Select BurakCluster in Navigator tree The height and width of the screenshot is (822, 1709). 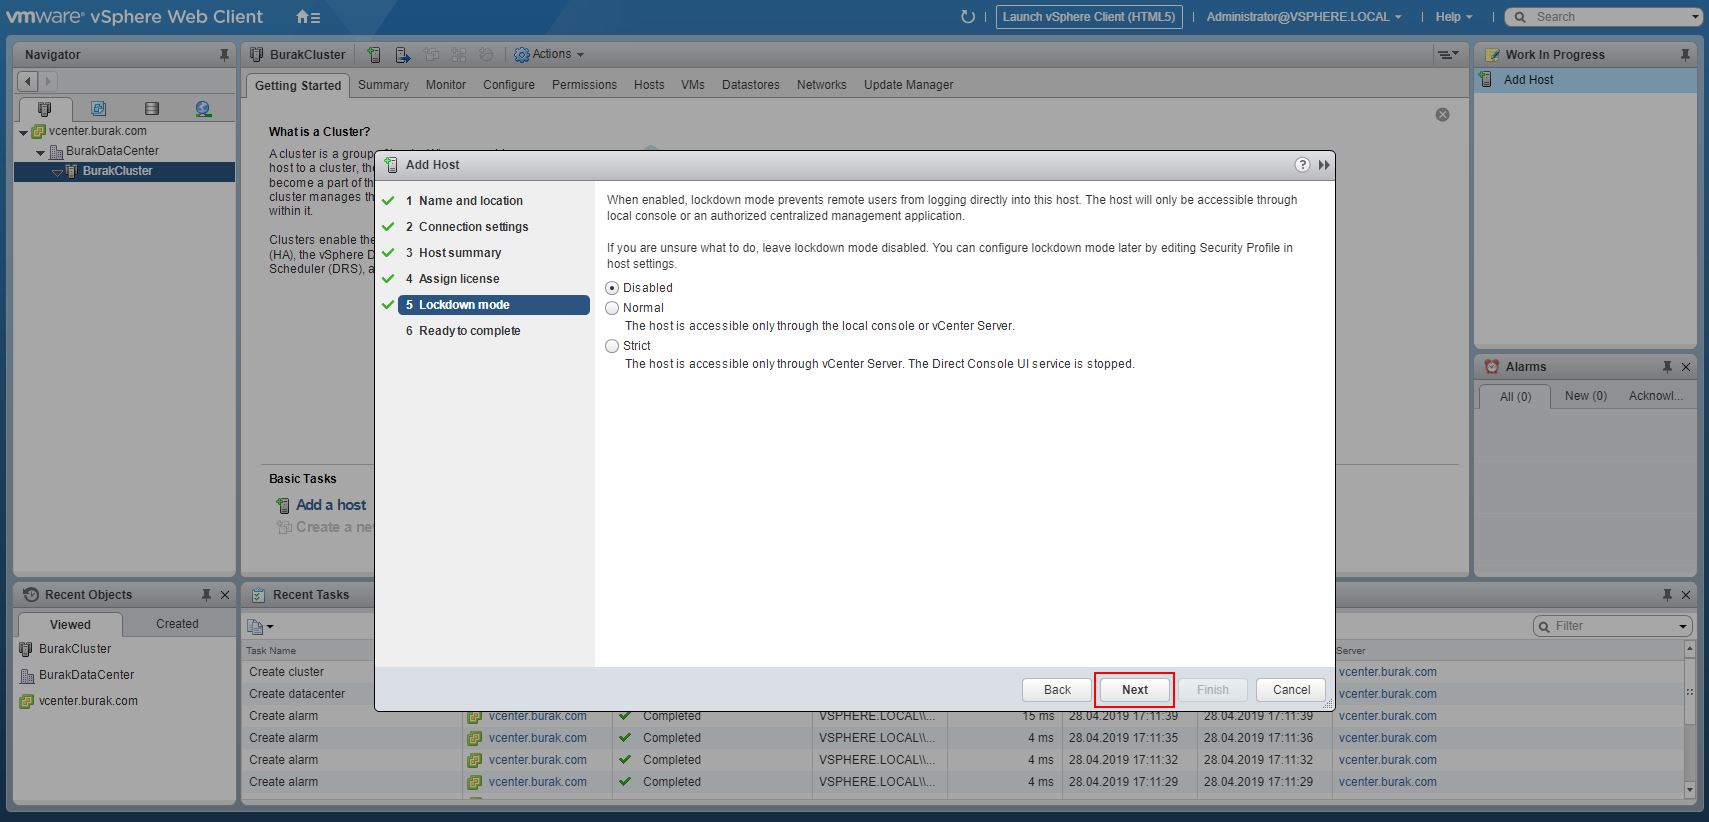tap(118, 172)
